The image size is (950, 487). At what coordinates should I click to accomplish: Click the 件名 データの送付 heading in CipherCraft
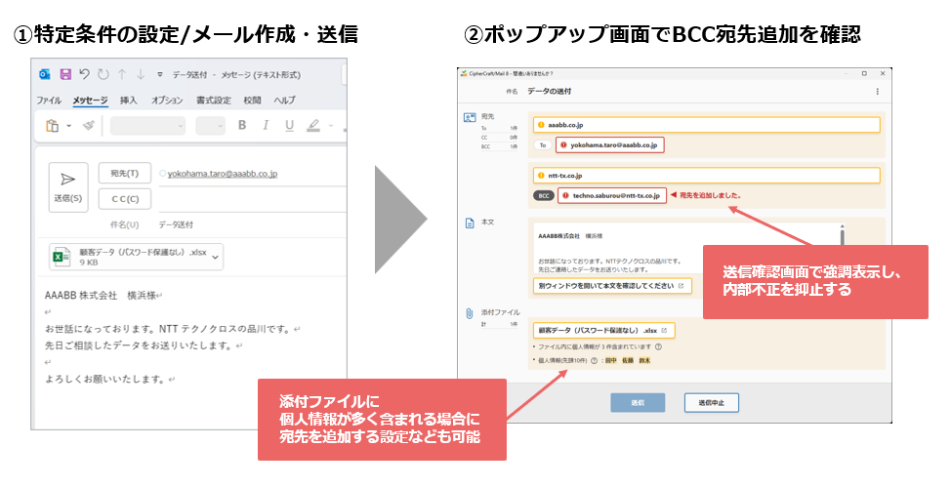pyautogui.click(x=549, y=91)
